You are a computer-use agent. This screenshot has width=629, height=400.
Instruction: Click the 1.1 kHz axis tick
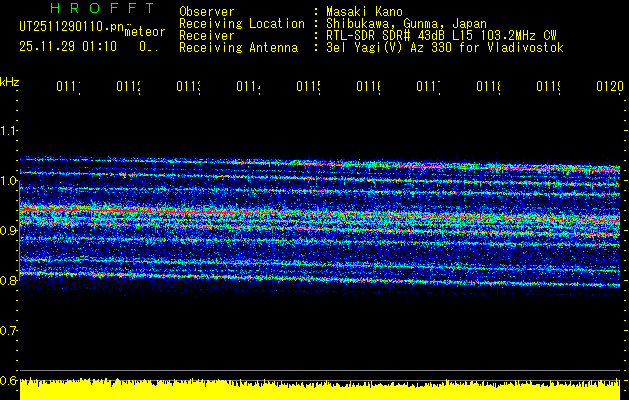point(10,131)
